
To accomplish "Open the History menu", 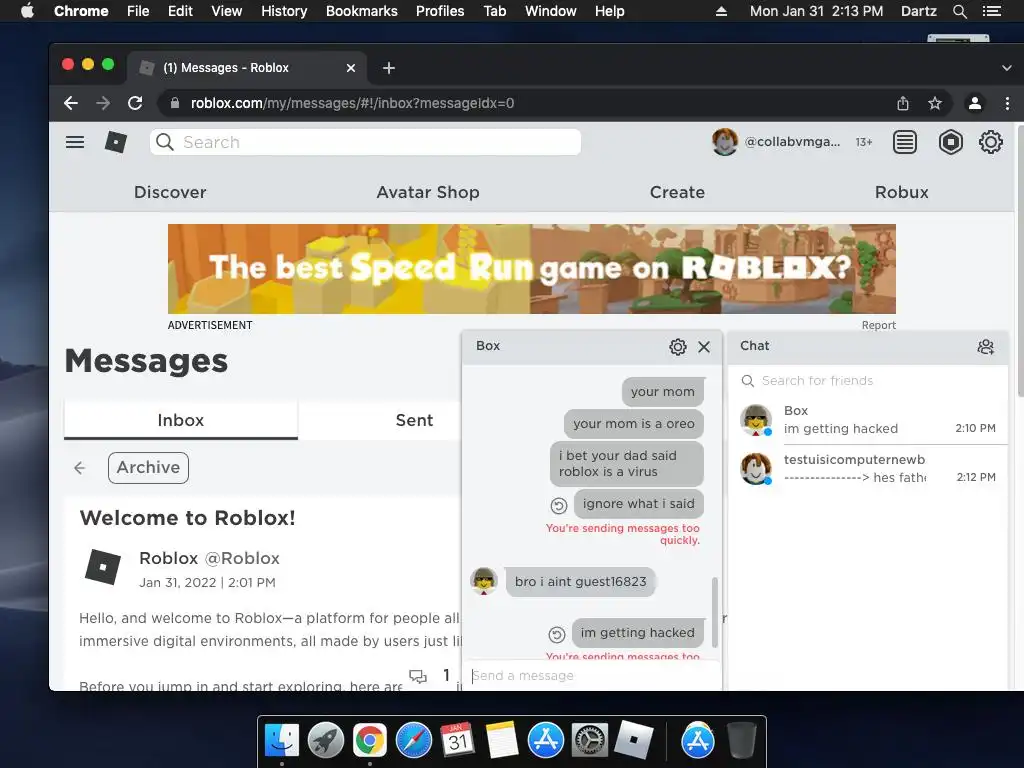I will 284,11.
